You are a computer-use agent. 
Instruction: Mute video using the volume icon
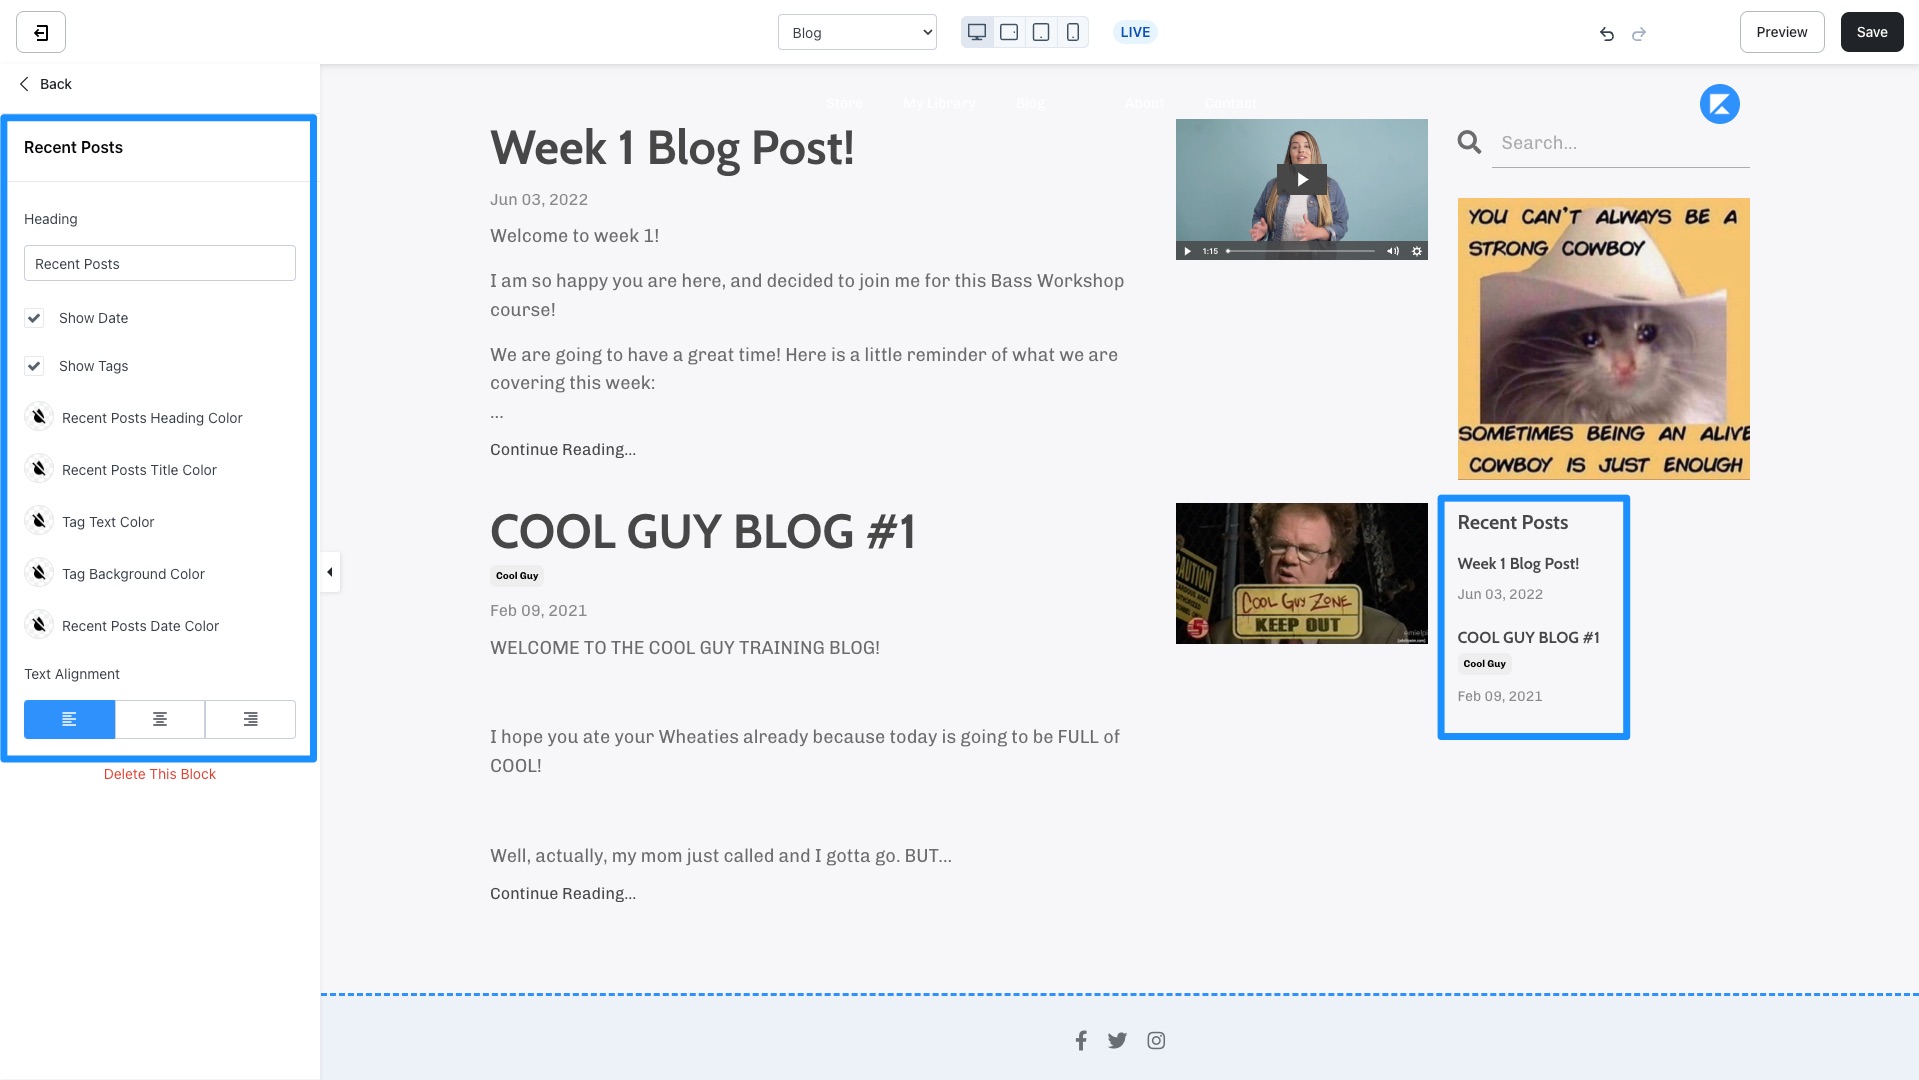point(1392,251)
